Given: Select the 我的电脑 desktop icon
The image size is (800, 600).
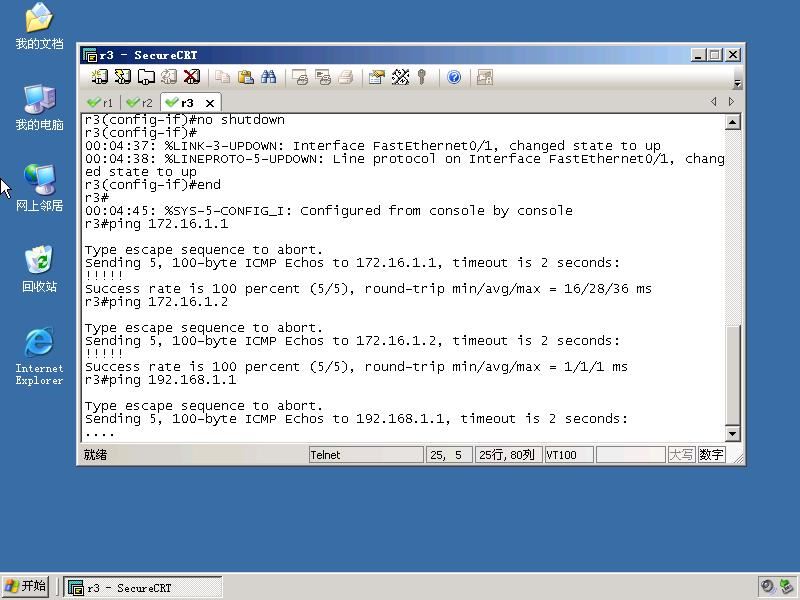Looking at the screenshot, I should coord(39,107).
